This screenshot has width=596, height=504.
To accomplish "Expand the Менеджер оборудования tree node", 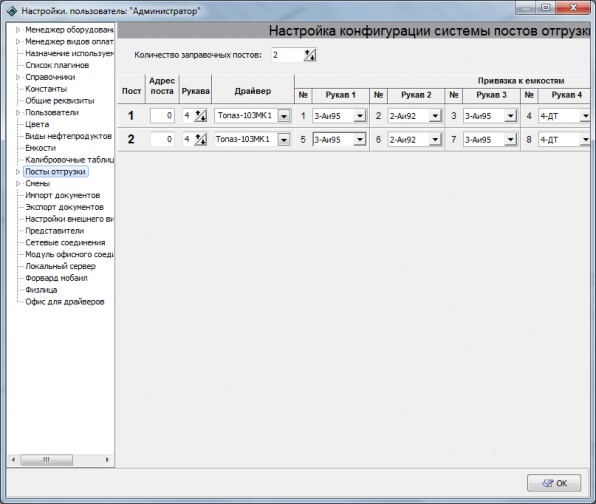I will point(17,30).
